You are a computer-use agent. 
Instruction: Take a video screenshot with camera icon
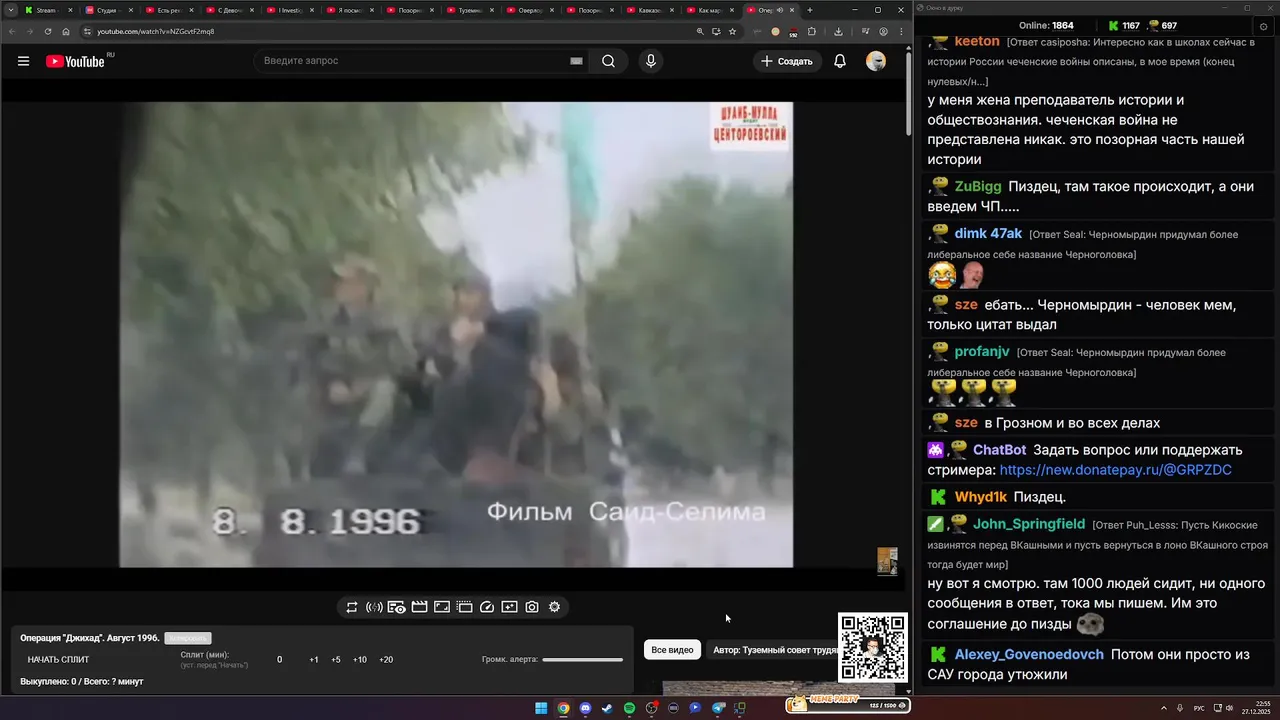click(532, 607)
